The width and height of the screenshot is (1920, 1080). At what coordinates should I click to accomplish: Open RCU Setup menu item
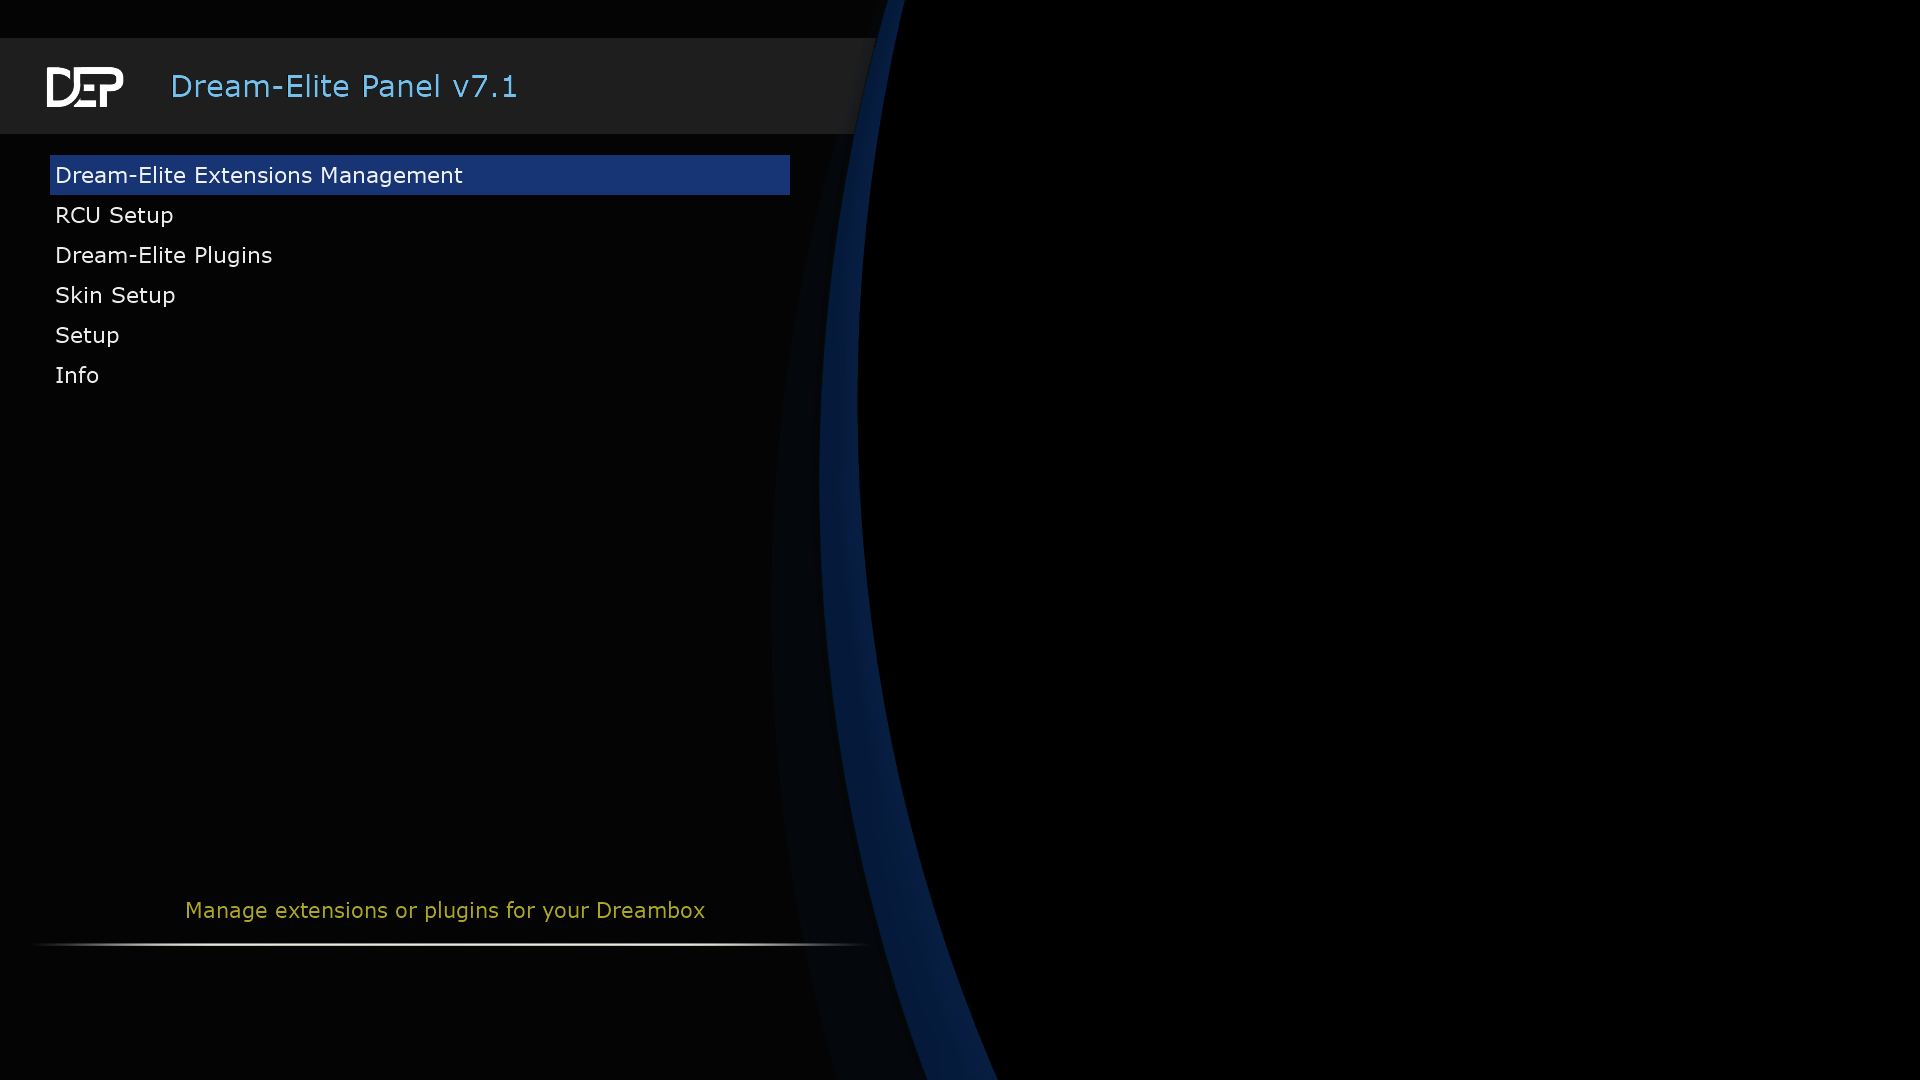click(x=114, y=215)
